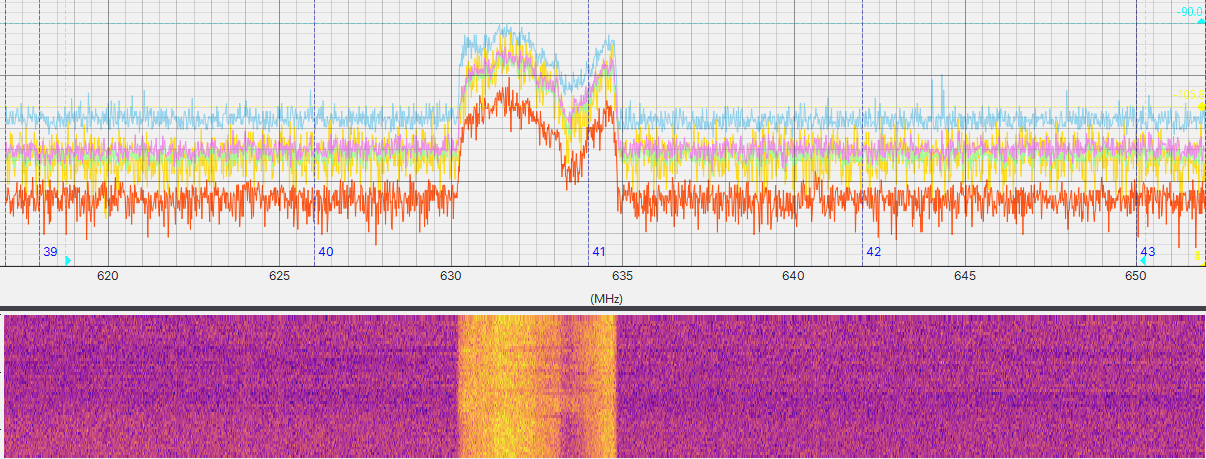Click the channel 39 label
Image resolution: width=1206 pixels, height=459 pixels.
pyautogui.click(x=50, y=252)
